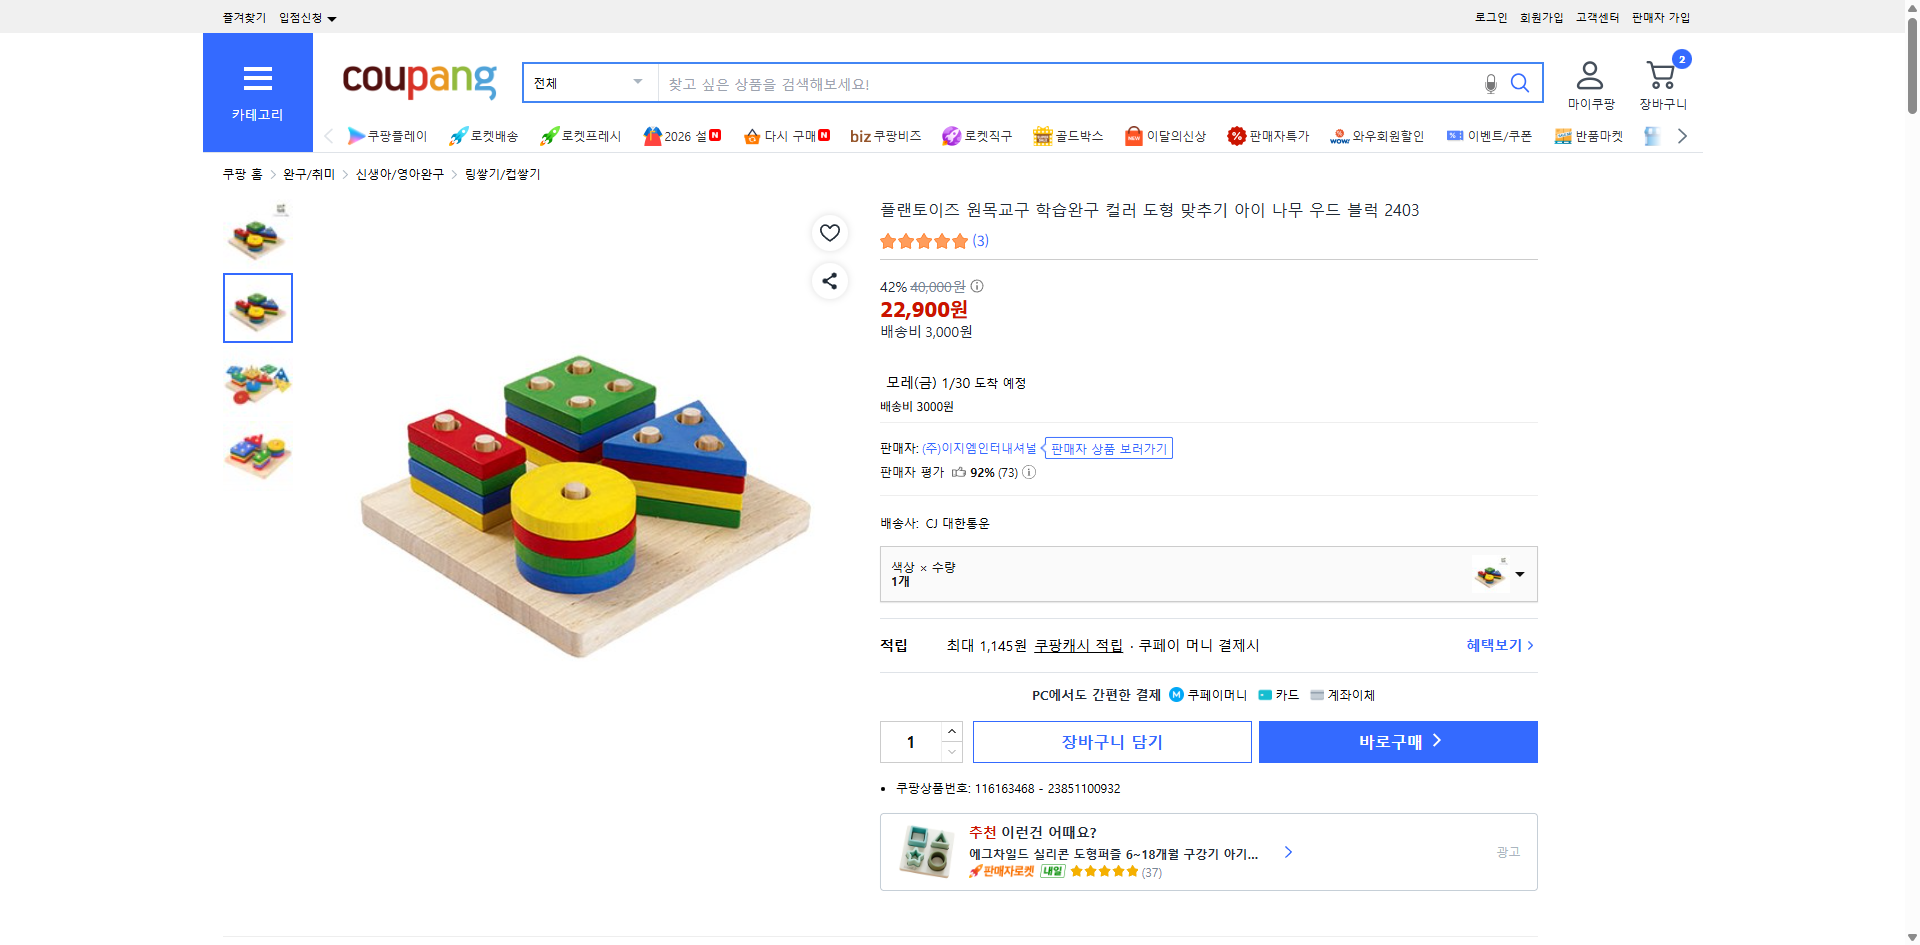Increase quantity with the up stepper arrow
The image size is (1920, 945).
tap(951, 731)
